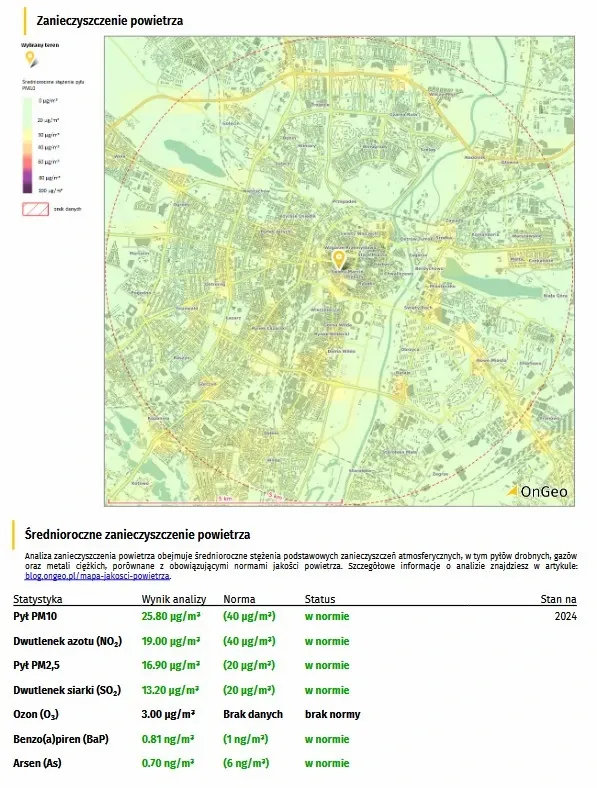This screenshot has width=597, height=788.
Task: Click the '0 µg/m³' legend label
Action: 48,101
